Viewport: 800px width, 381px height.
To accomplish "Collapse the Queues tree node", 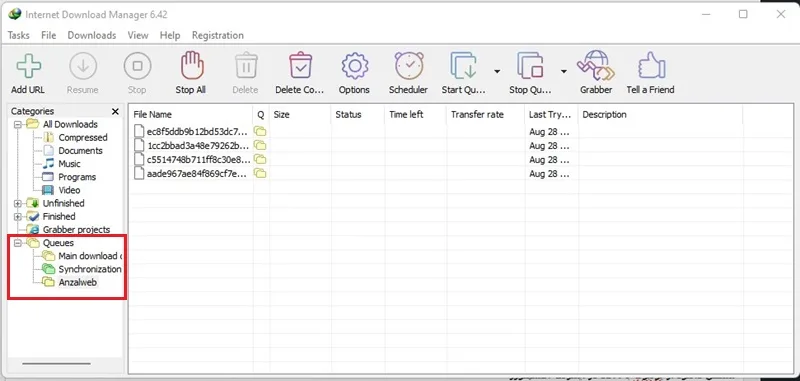I will tap(18, 243).
